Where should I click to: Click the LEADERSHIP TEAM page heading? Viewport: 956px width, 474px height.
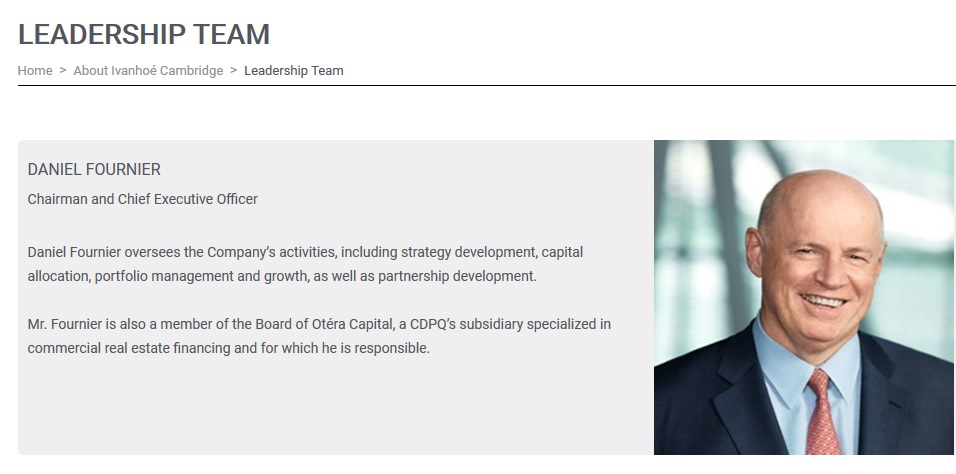coord(144,33)
